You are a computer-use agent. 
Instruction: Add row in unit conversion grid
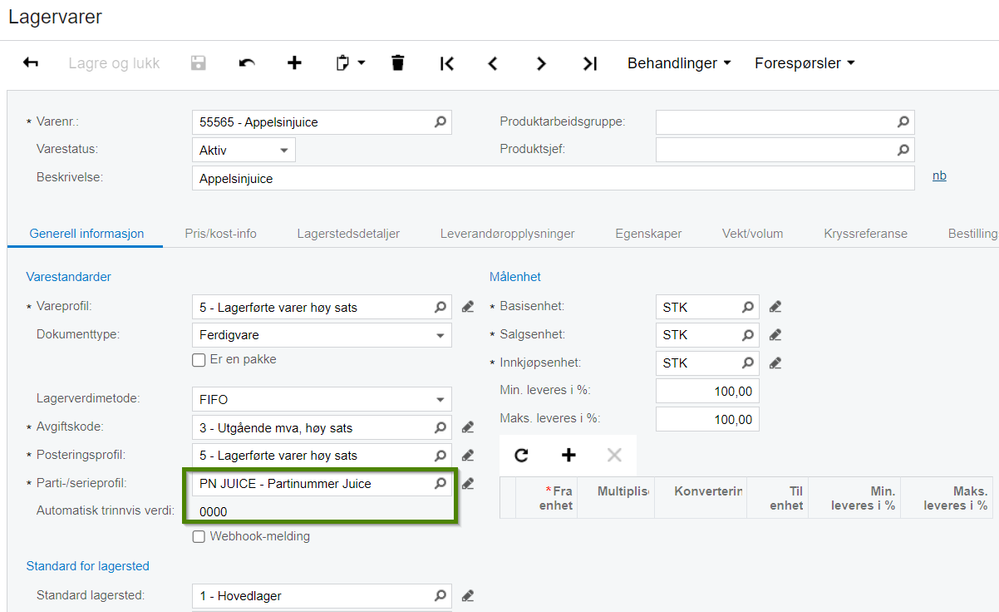pyautogui.click(x=568, y=455)
